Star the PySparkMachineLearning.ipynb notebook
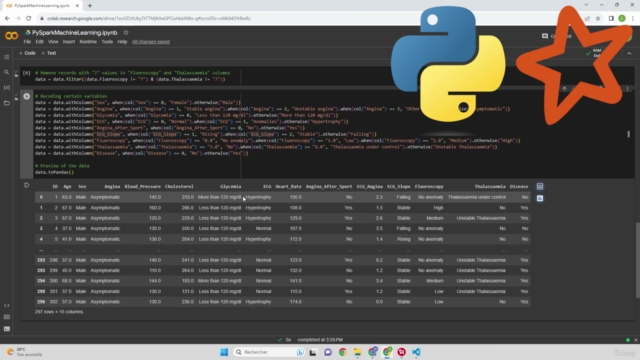The width and height of the screenshot is (640, 360). pos(126,33)
